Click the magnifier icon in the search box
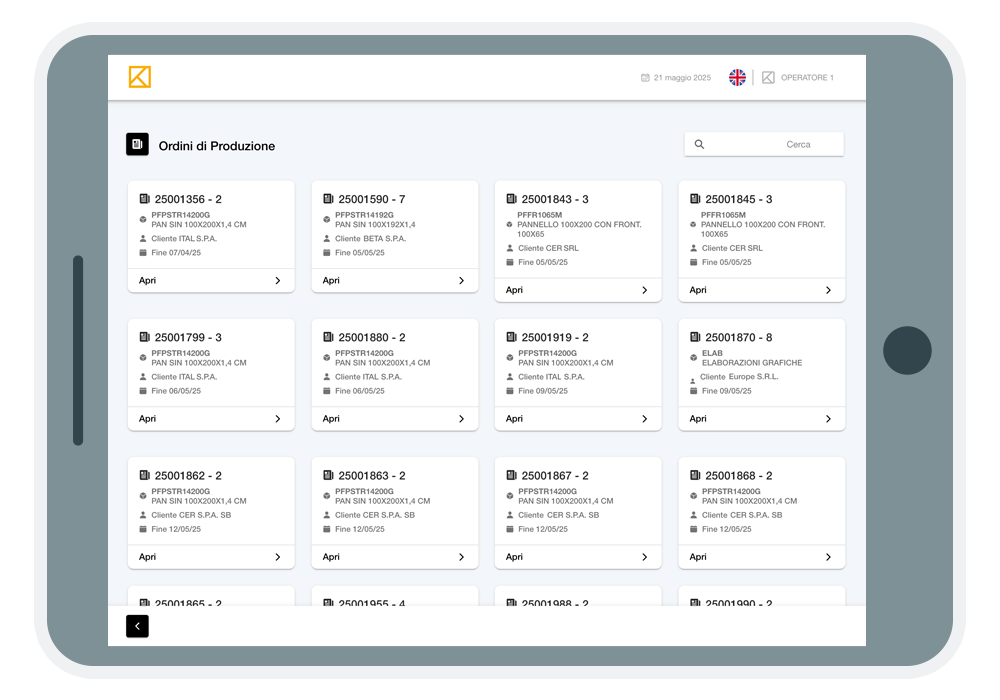The width and height of the screenshot is (1000, 700). pyautogui.click(x=699, y=145)
